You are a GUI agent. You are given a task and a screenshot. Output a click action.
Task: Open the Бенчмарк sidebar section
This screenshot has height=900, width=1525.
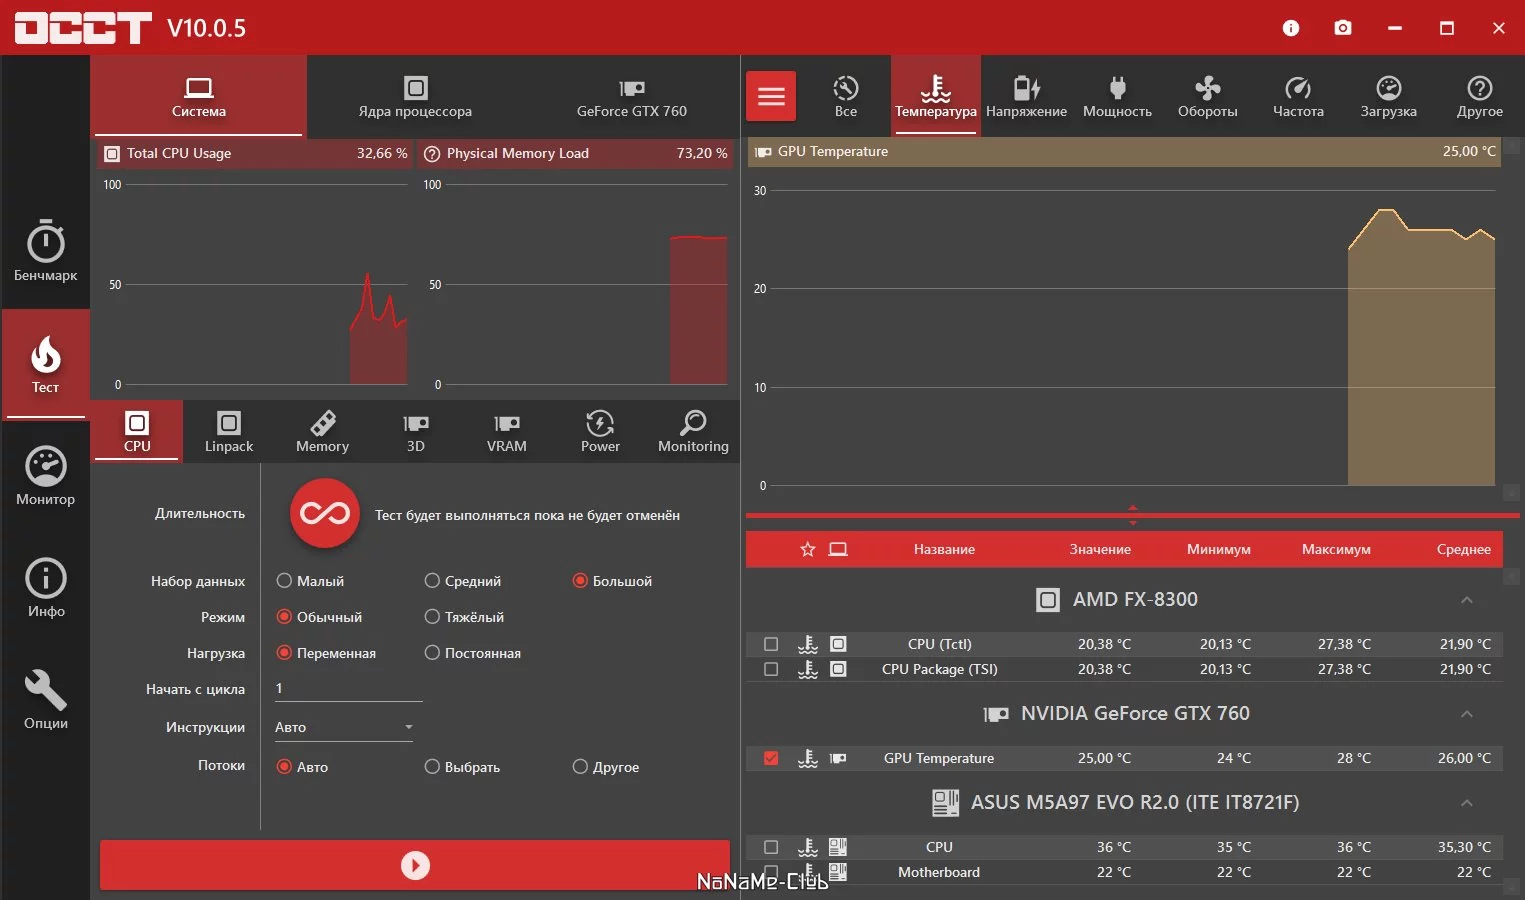point(45,251)
